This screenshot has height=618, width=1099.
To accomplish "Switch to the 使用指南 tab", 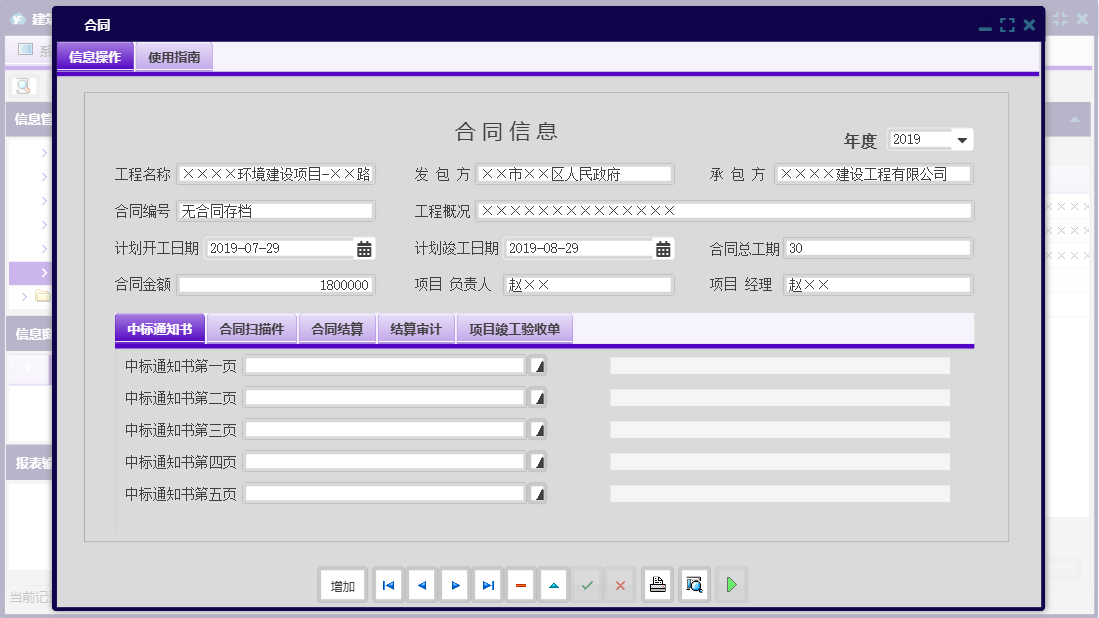I will tap(173, 57).
